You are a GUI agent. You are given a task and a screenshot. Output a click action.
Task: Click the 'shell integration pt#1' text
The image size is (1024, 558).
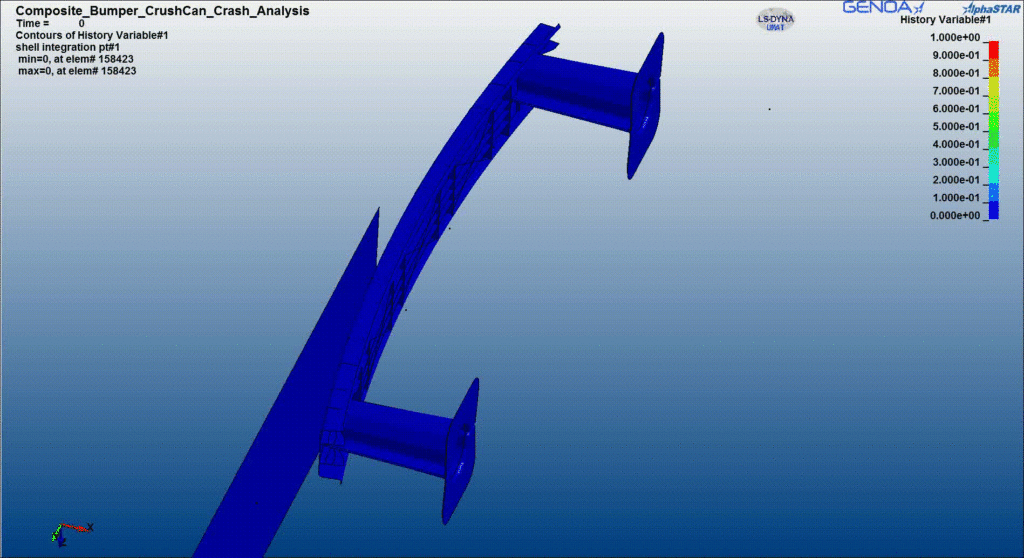point(67,47)
